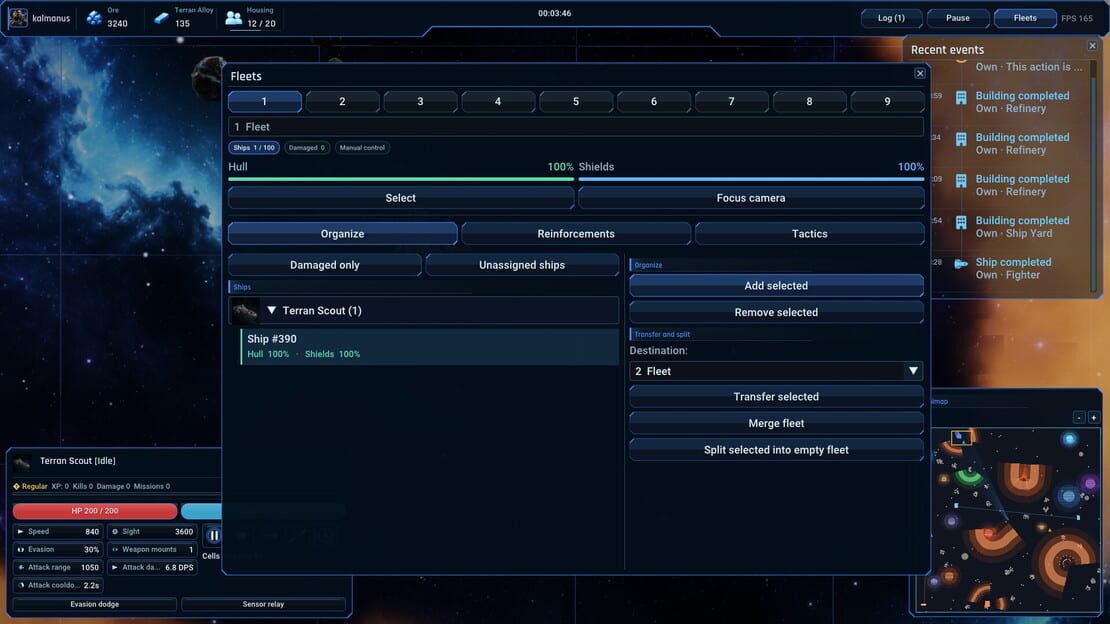Switch to fleet tab 5
The height and width of the screenshot is (624, 1110).
(x=576, y=101)
